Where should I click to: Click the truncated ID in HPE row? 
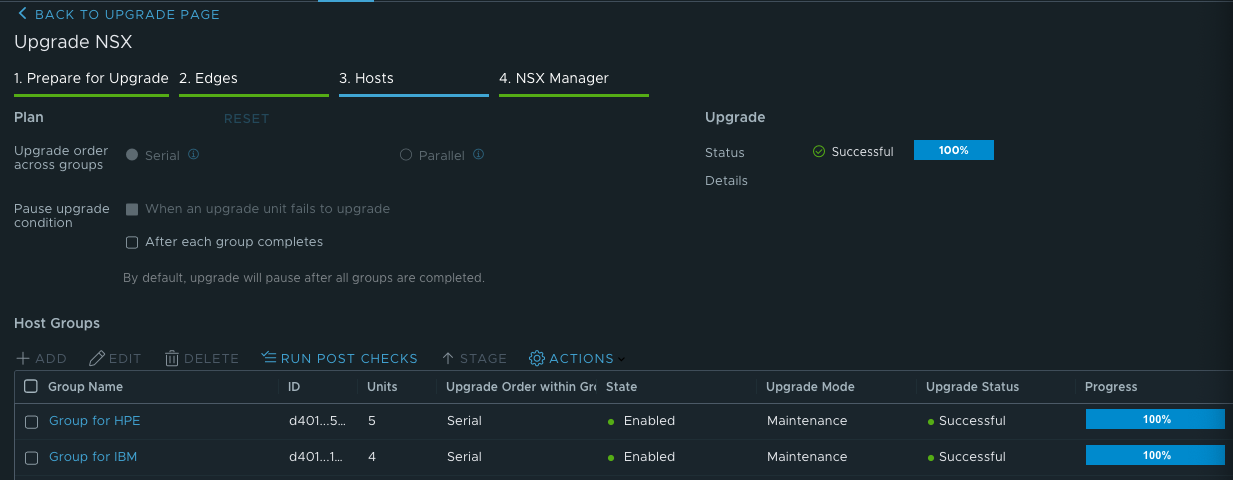tap(318, 421)
